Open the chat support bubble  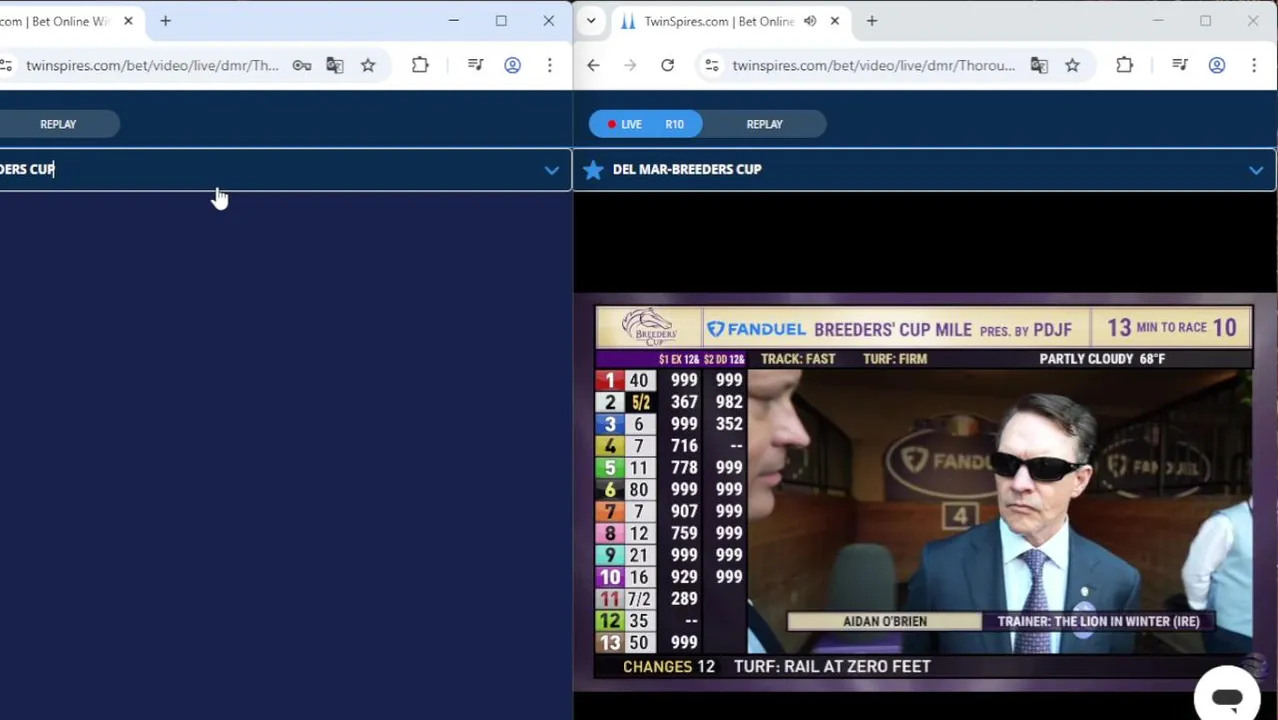(1227, 697)
